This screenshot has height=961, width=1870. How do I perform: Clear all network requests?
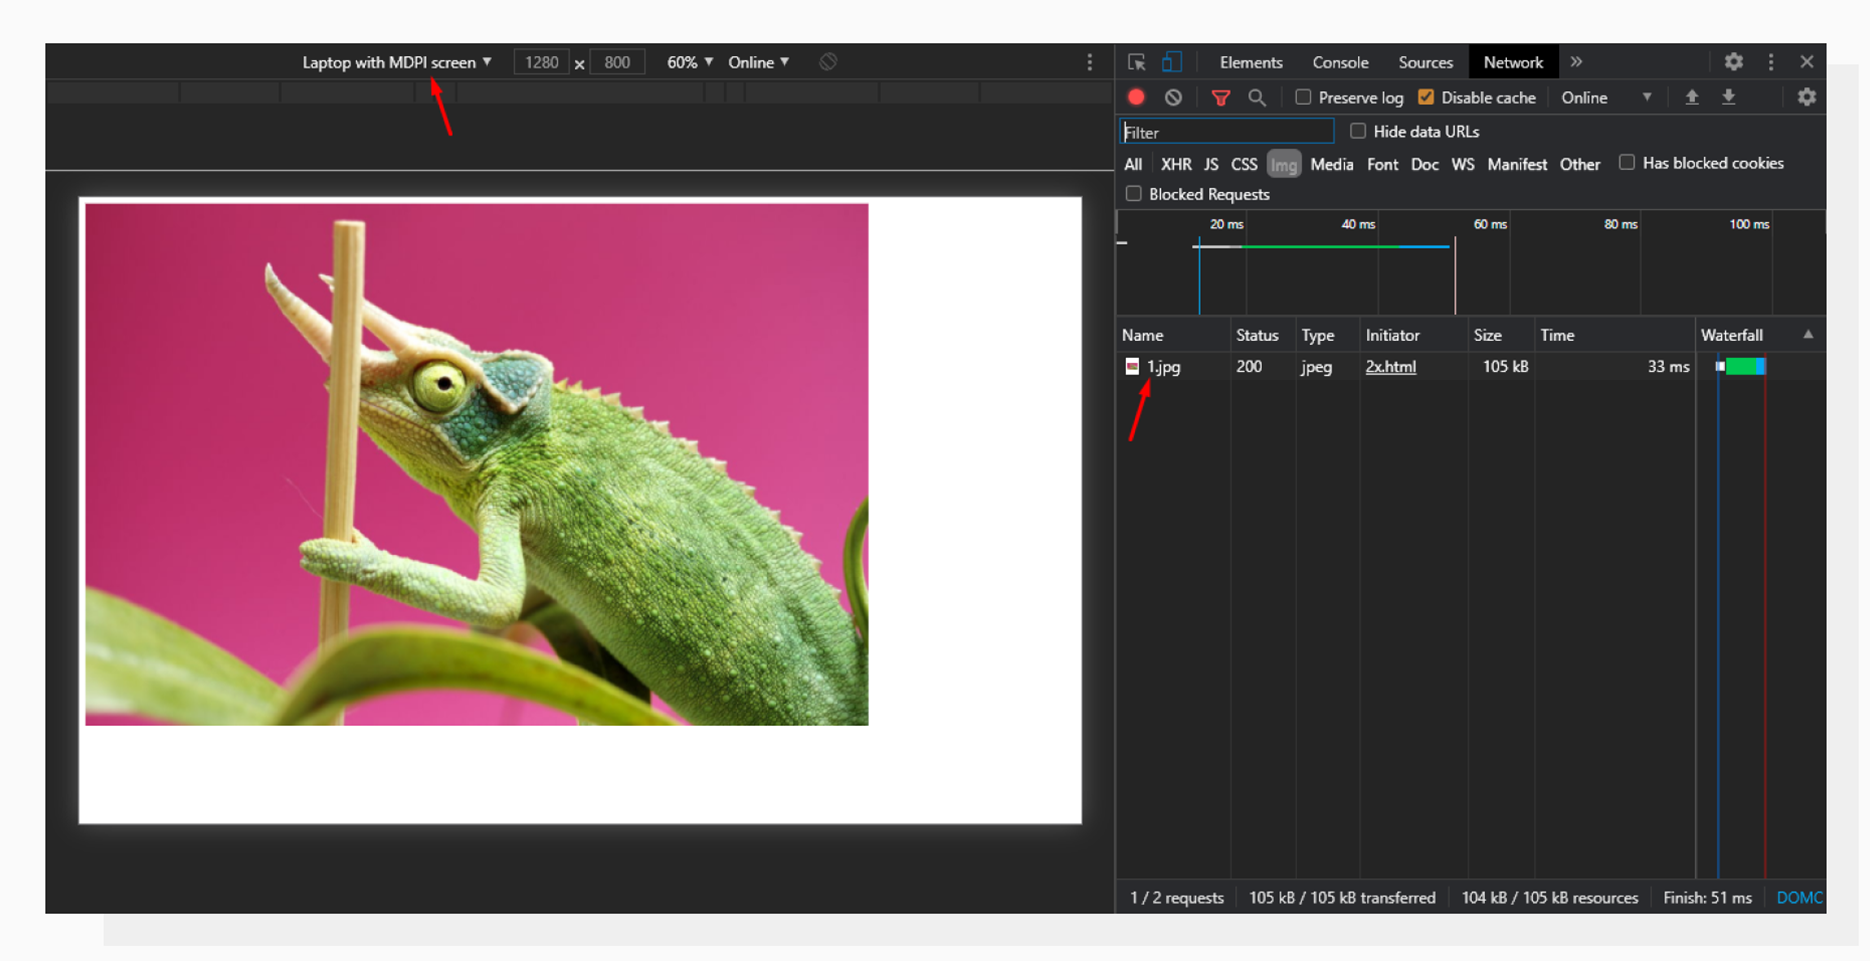[1173, 97]
